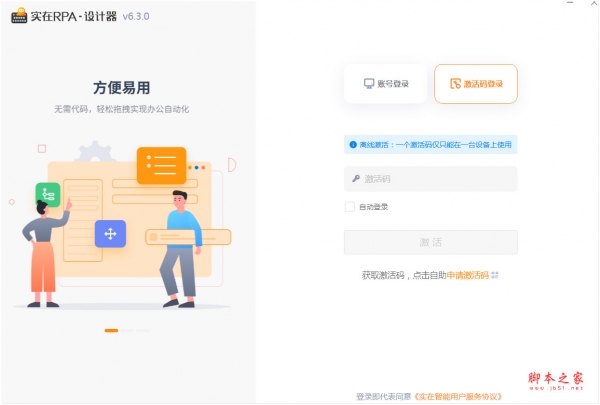This screenshot has width=600, height=405.
Task: Open the 实在智能用户服务协议 link
Action: pos(458,396)
